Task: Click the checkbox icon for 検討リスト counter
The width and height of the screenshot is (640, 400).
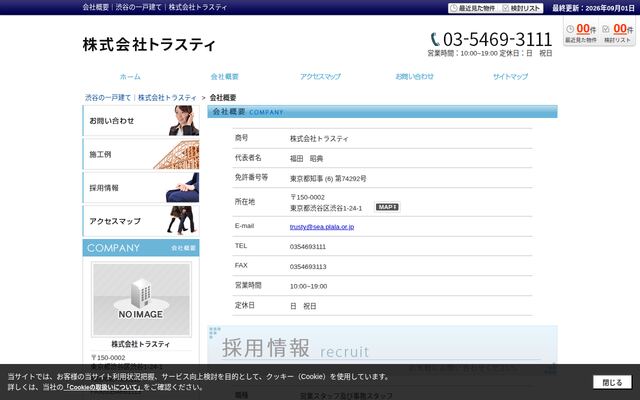Action: (x=606, y=29)
